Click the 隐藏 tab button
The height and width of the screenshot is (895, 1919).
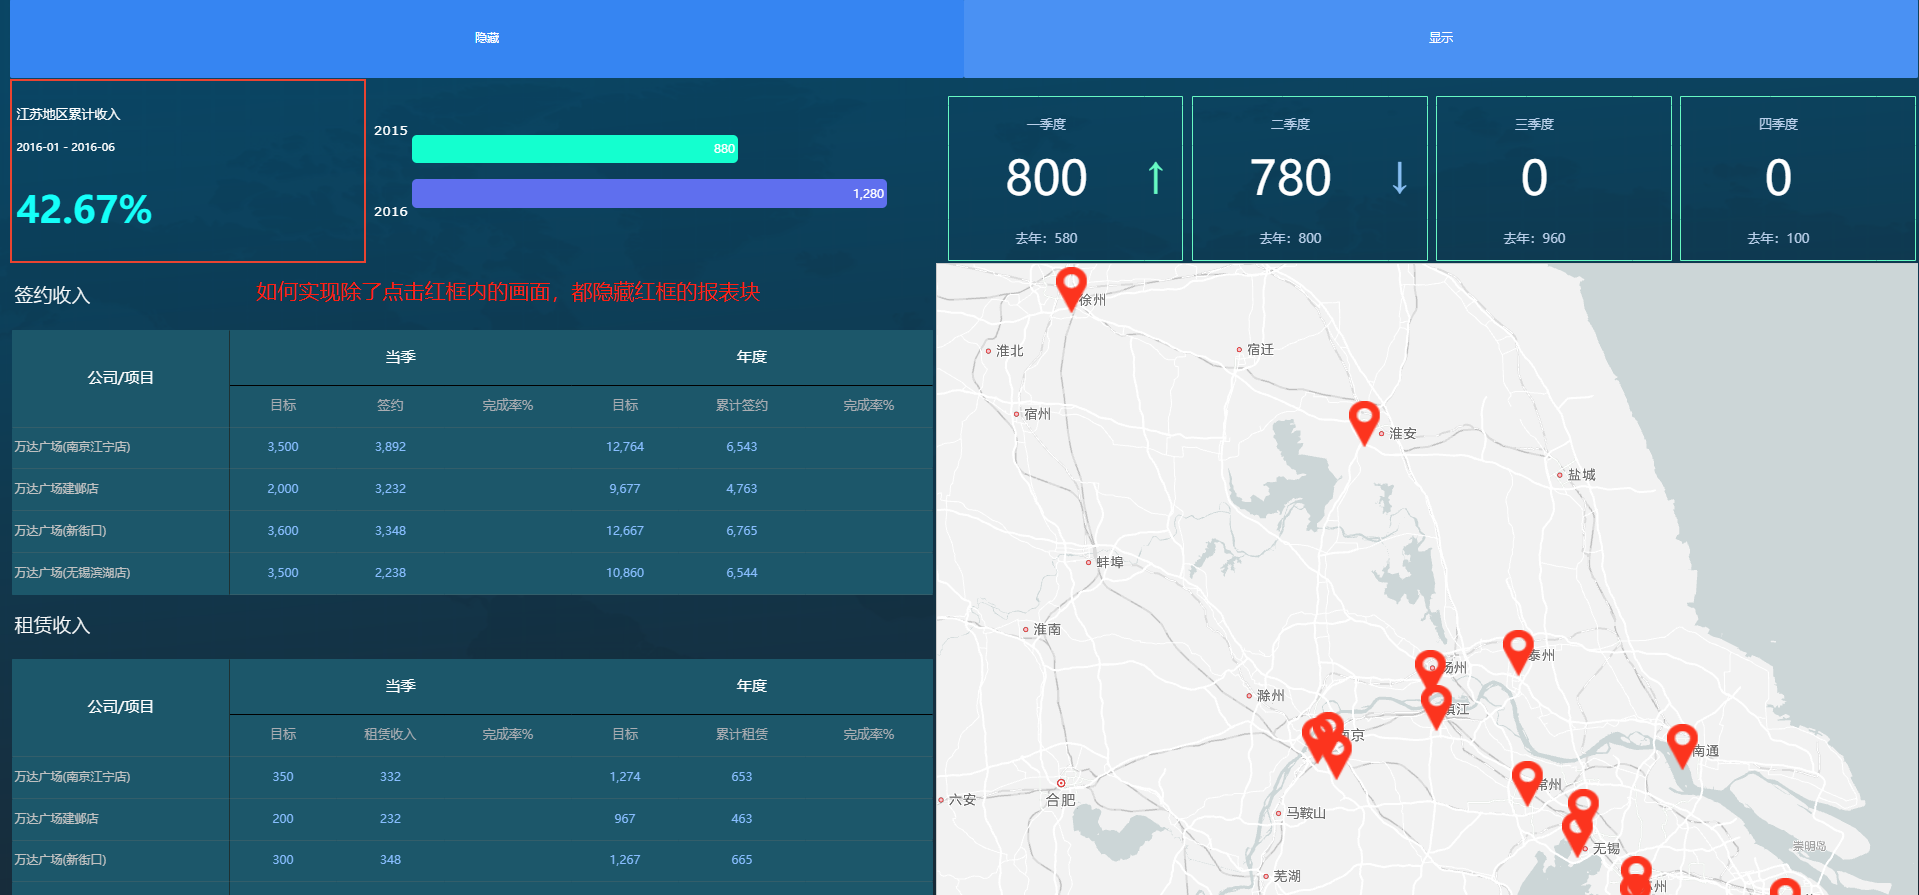click(487, 38)
